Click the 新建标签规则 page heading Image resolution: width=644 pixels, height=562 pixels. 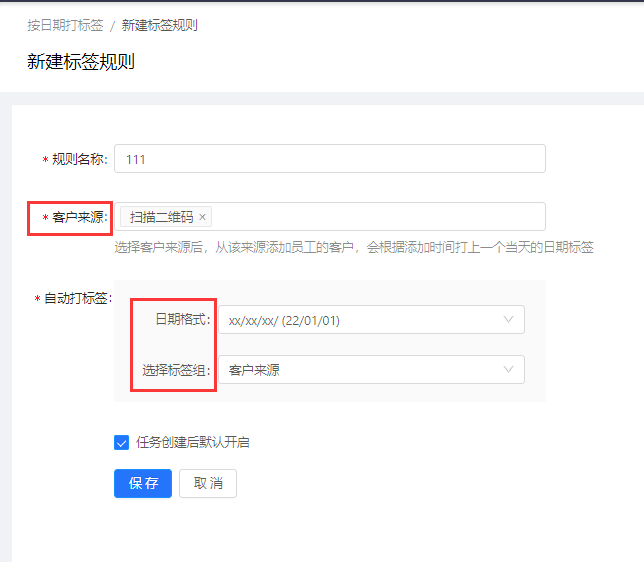[81, 62]
